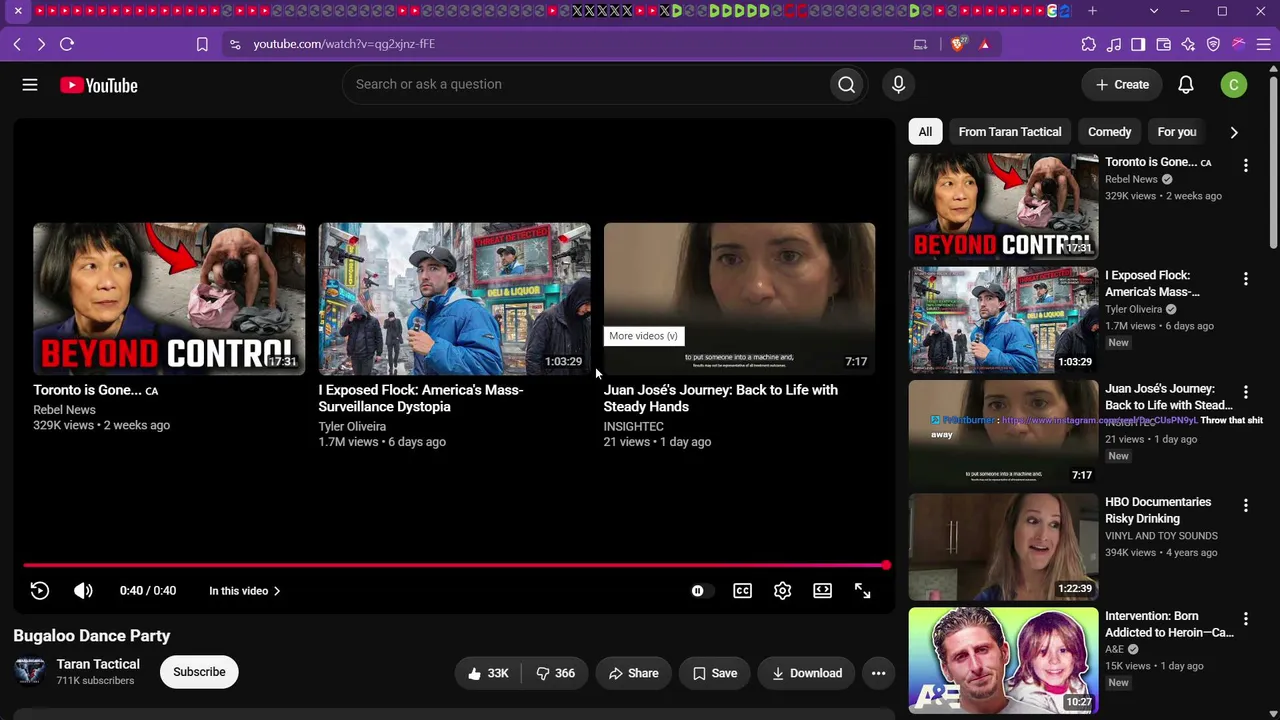
Task: Open options menu for Intervention: Born Addicted
Action: [x=1245, y=619]
